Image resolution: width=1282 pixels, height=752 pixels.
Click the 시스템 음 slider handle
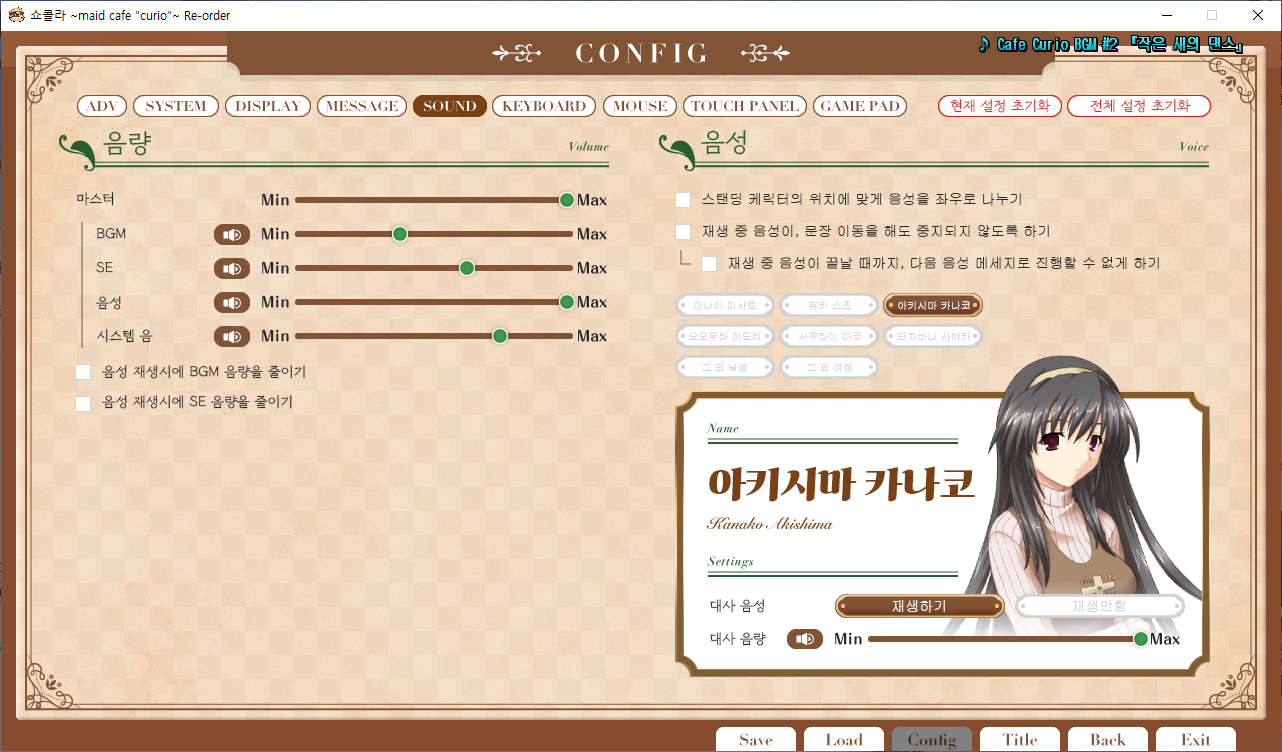click(x=500, y=336)
